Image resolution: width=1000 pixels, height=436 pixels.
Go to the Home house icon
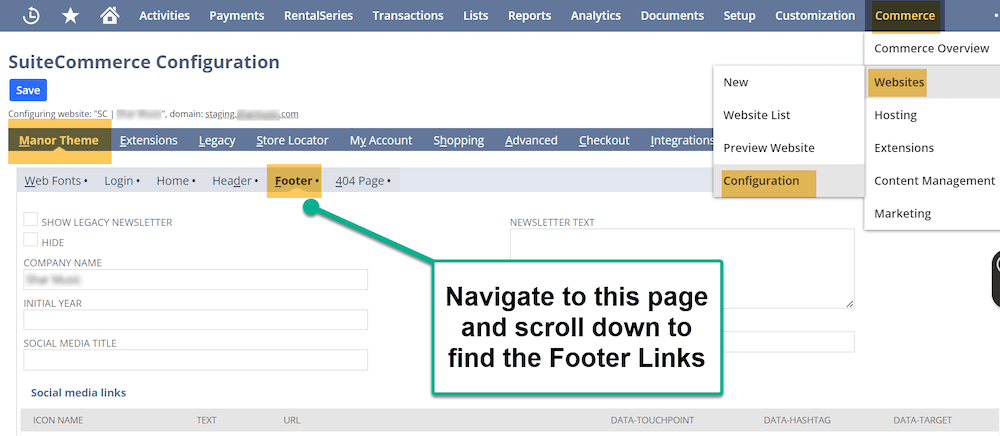pos(110,15)
